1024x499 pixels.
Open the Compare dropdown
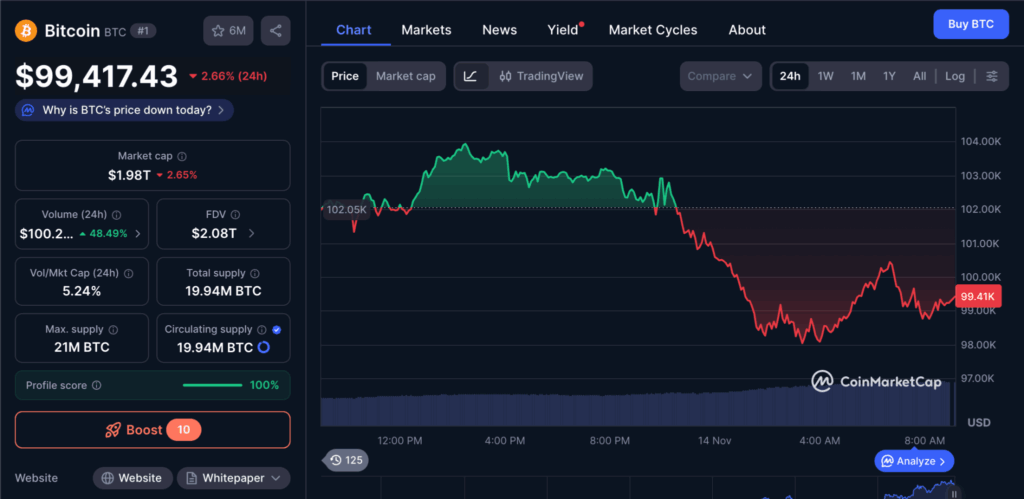720,76
